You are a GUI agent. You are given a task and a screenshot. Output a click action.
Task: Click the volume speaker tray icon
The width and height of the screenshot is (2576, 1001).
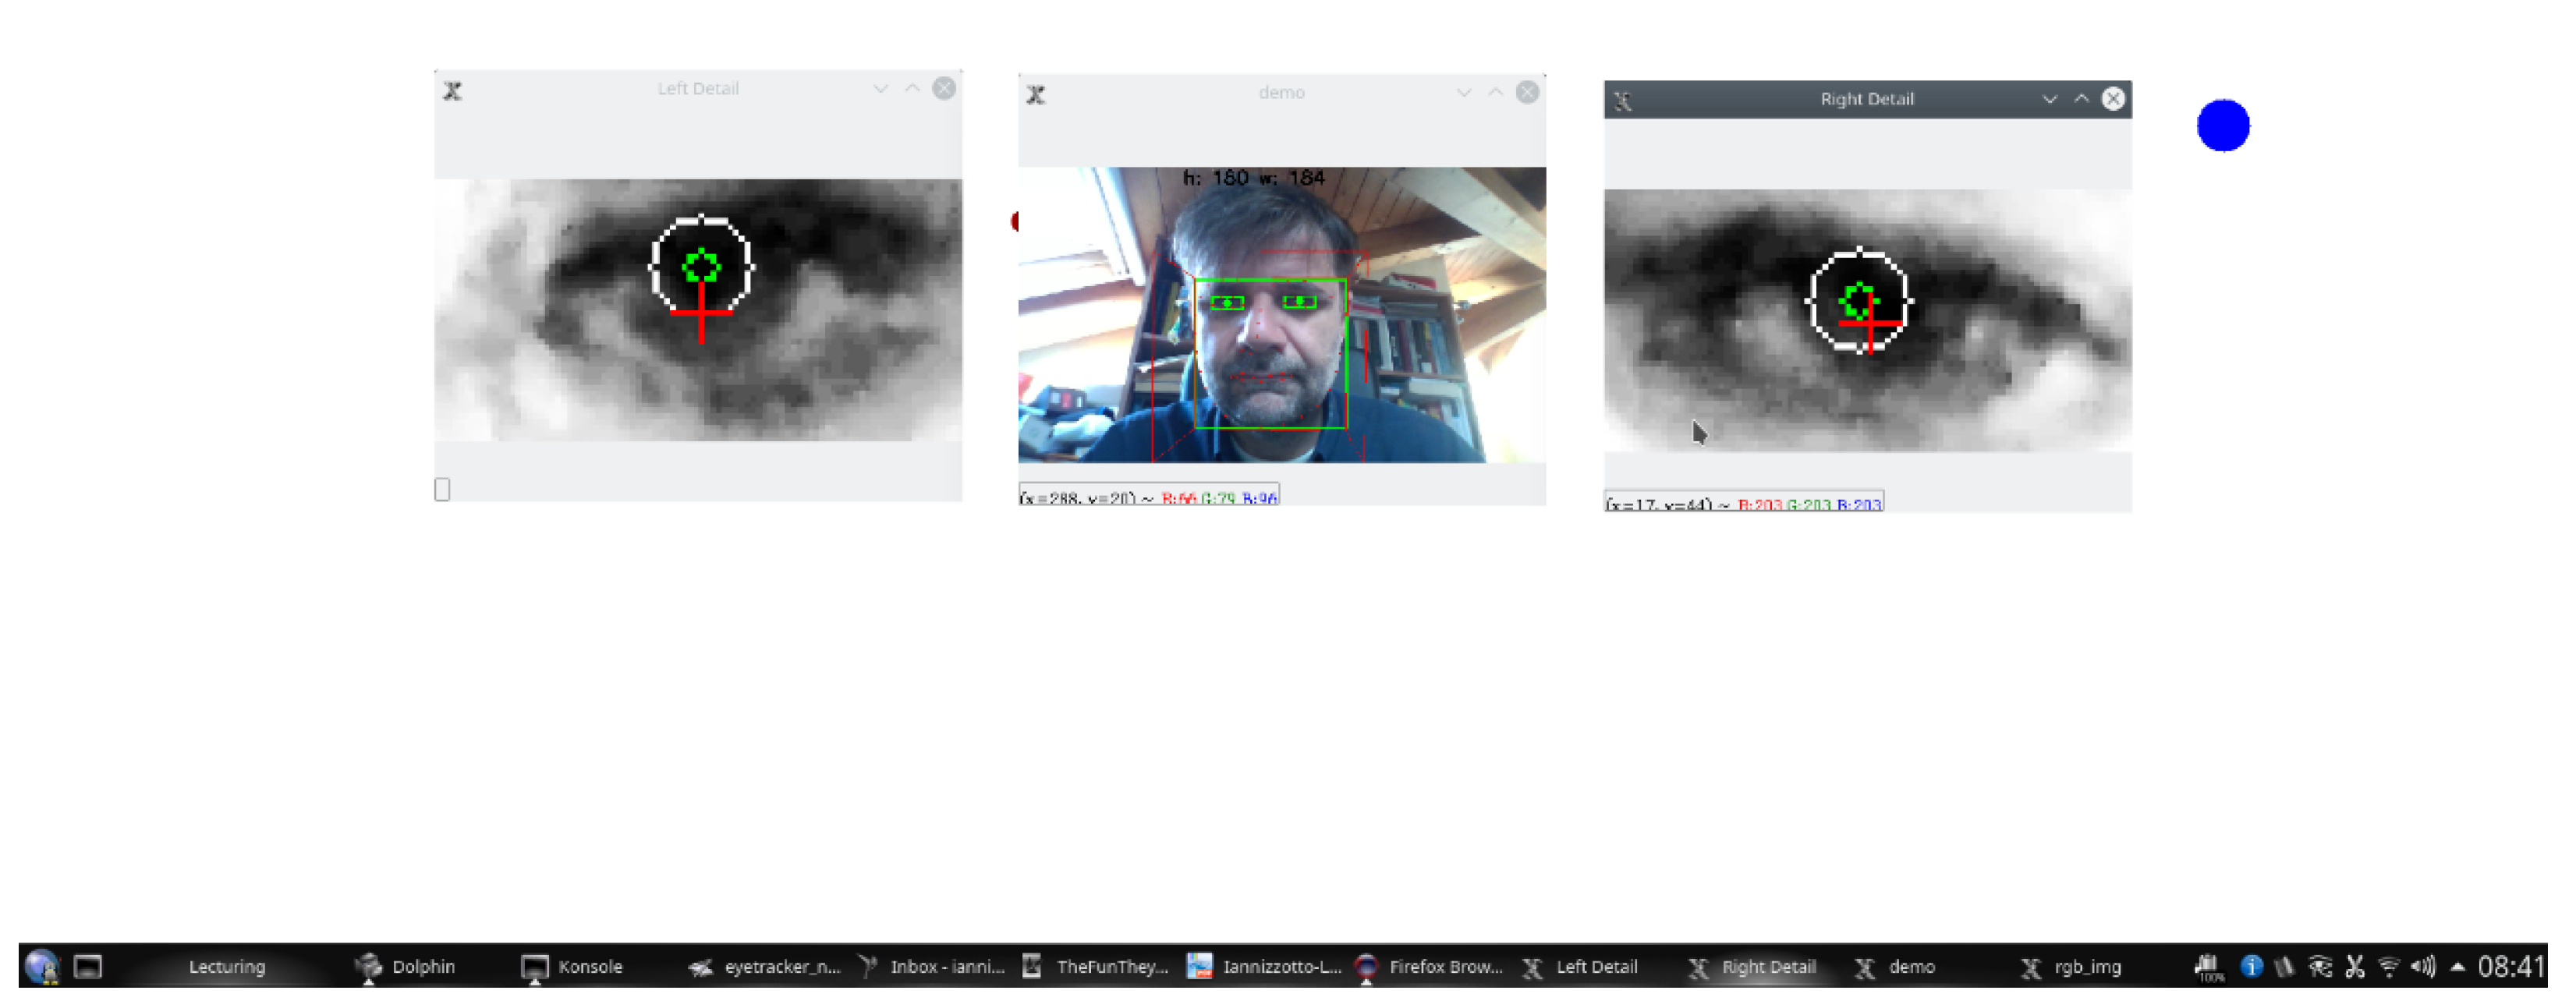click(2423, 966)
